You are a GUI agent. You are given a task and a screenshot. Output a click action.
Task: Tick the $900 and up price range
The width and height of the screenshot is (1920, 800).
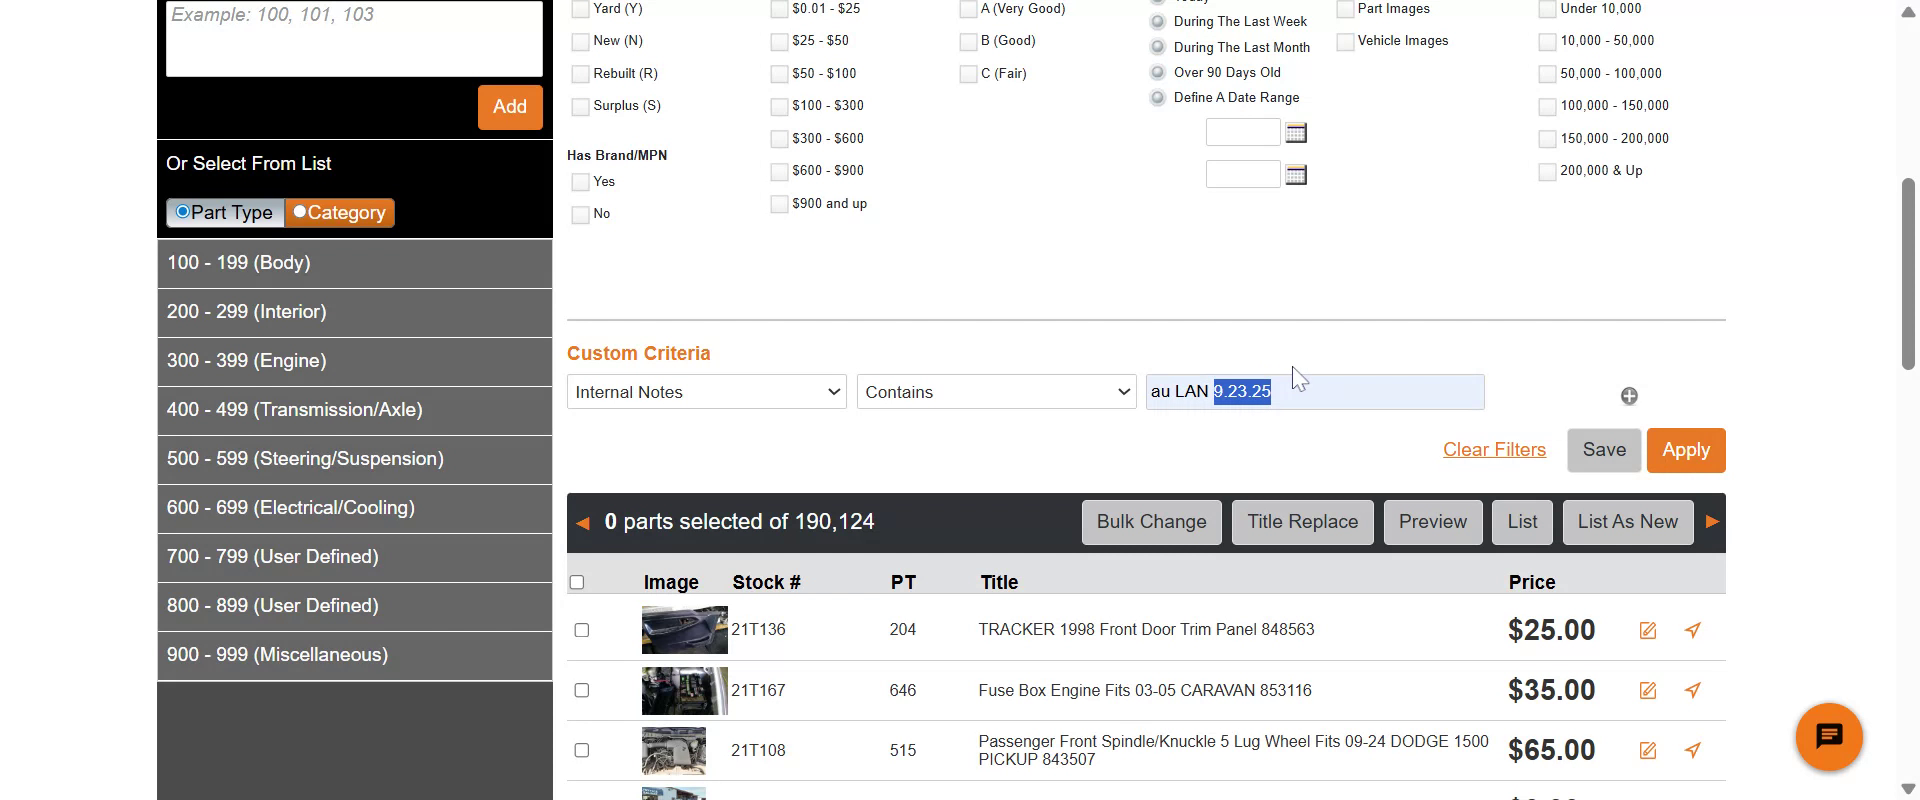coord(779,204)
